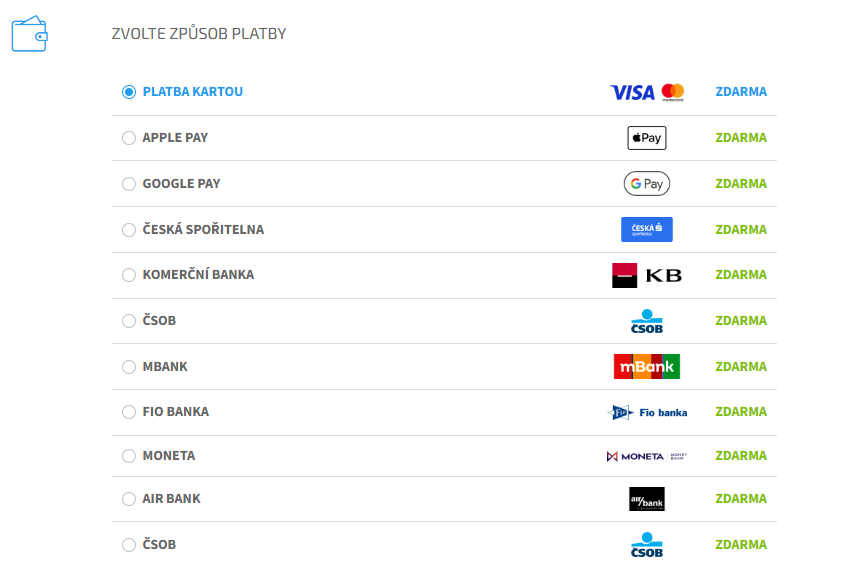Click the KB Komerční banka logo
The image size is (841, 574).
click(x=646, y=275)
